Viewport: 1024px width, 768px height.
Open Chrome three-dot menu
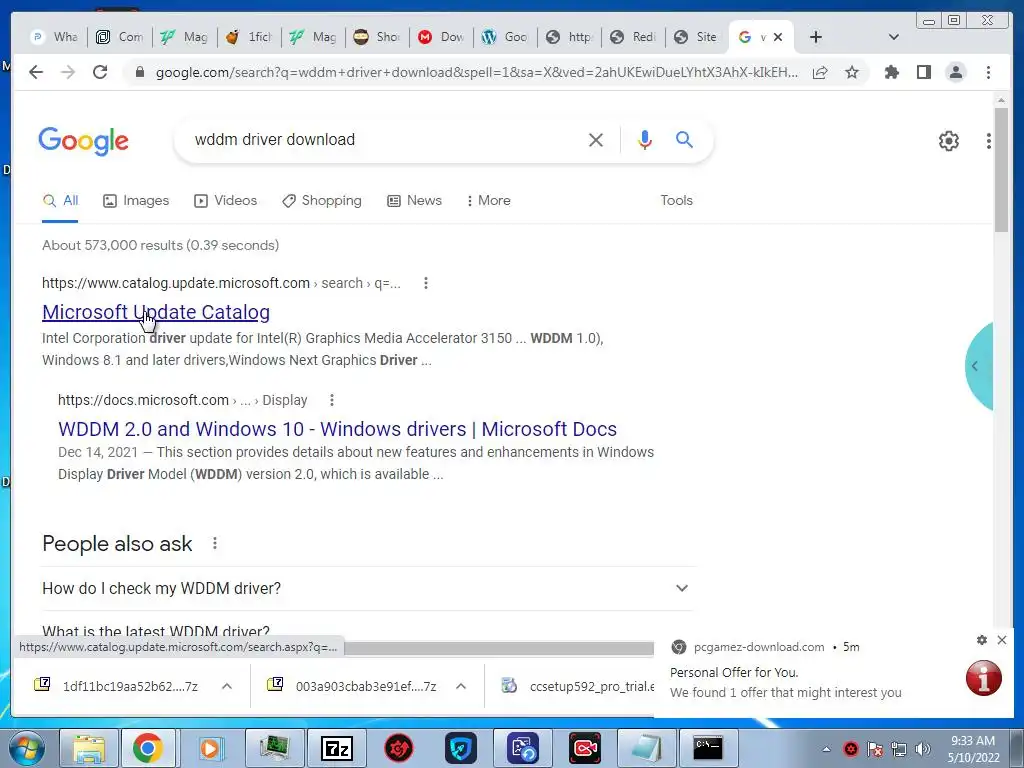(988, 72)
